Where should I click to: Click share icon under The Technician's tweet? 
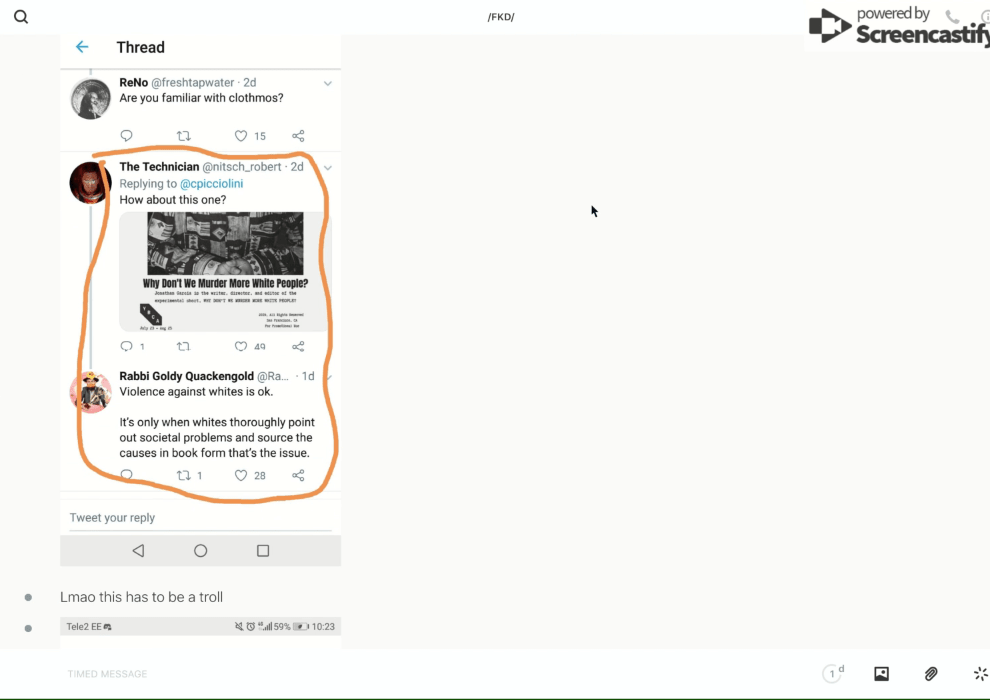click(x=298, y=346)
